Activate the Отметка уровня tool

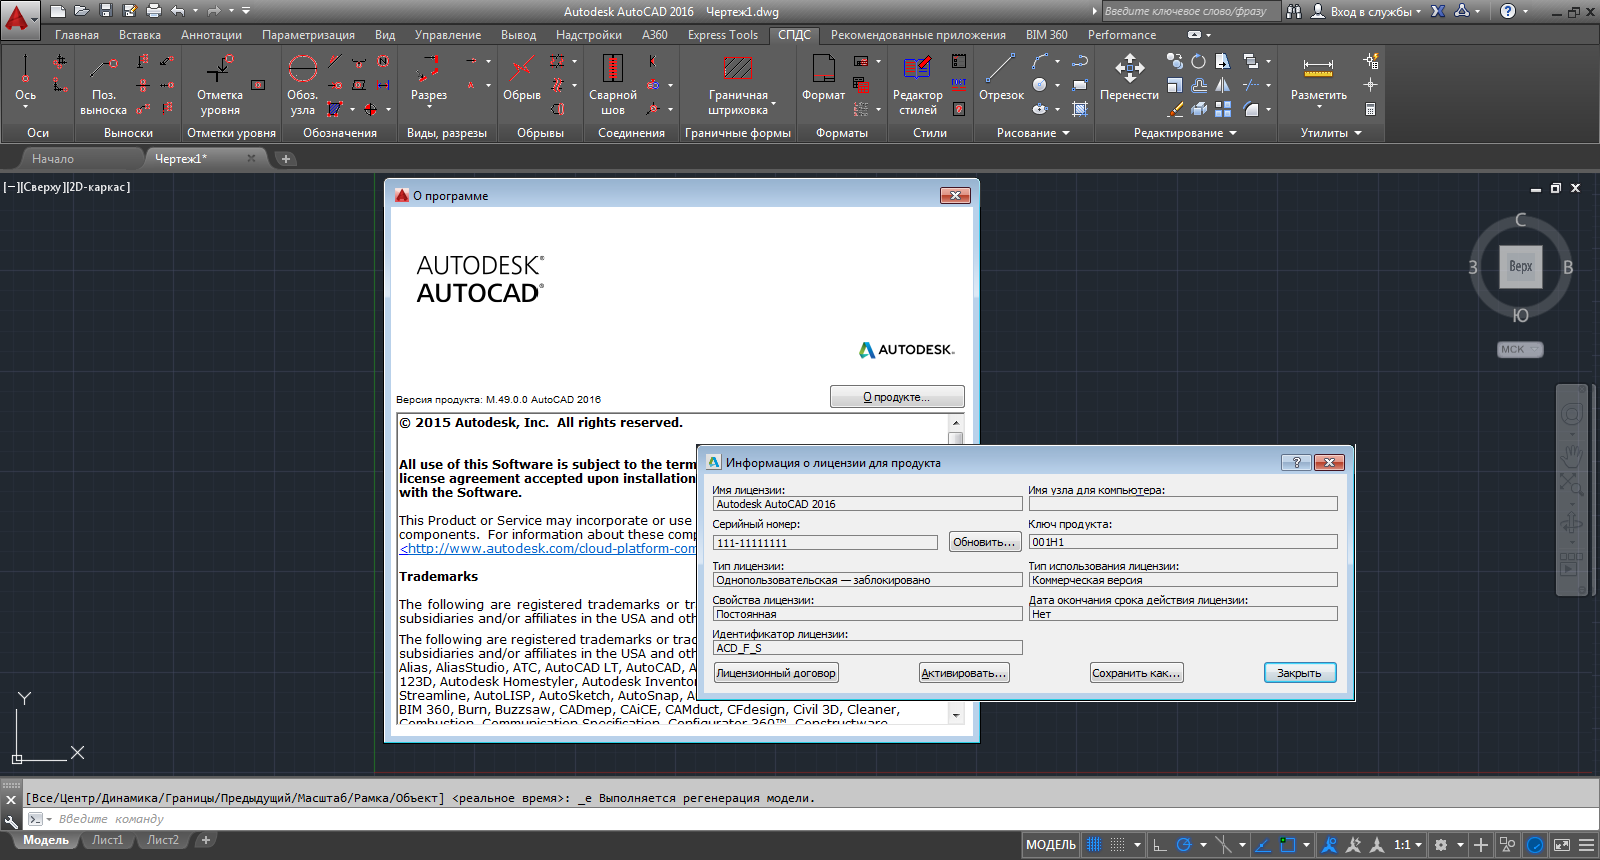coord(219,84)
